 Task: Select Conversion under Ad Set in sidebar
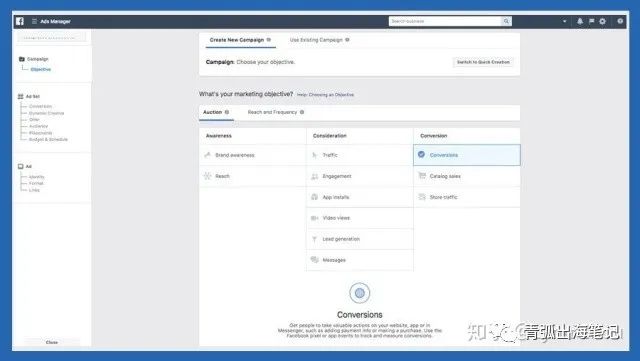[40, 106]
